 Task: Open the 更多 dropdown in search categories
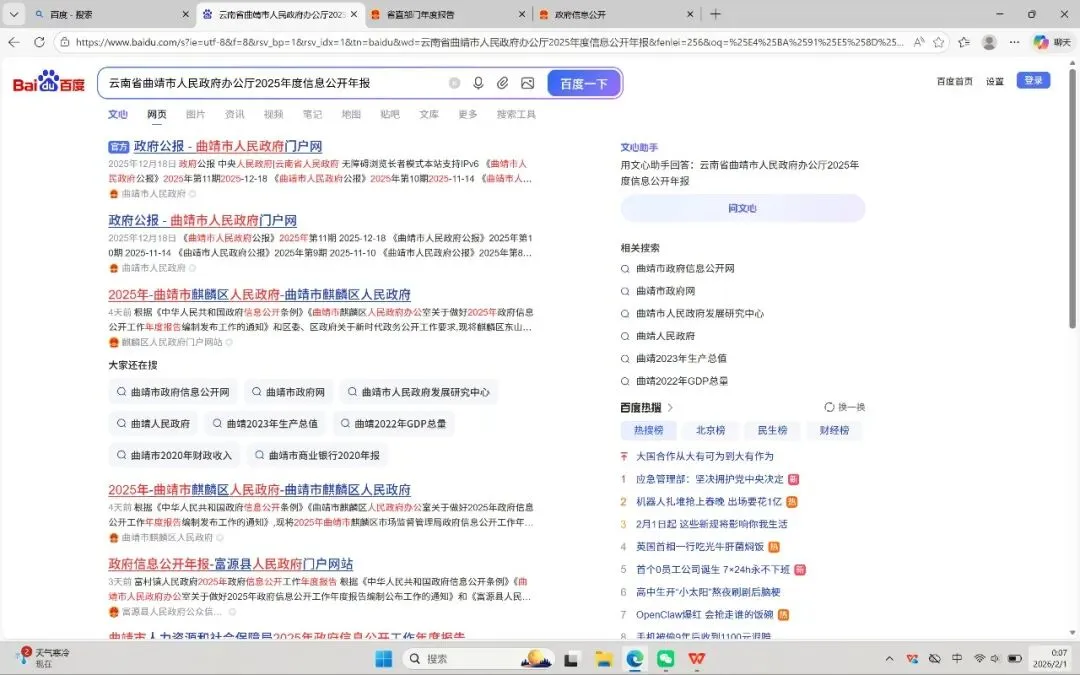coord(468,114)
